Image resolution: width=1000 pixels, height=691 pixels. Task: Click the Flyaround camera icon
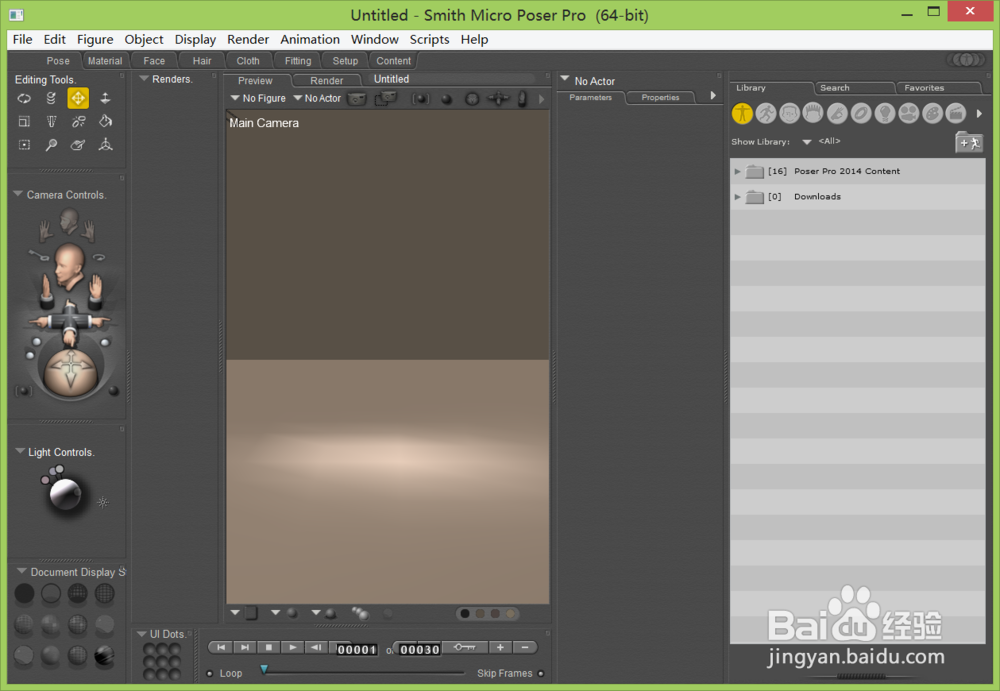point(99,257)
